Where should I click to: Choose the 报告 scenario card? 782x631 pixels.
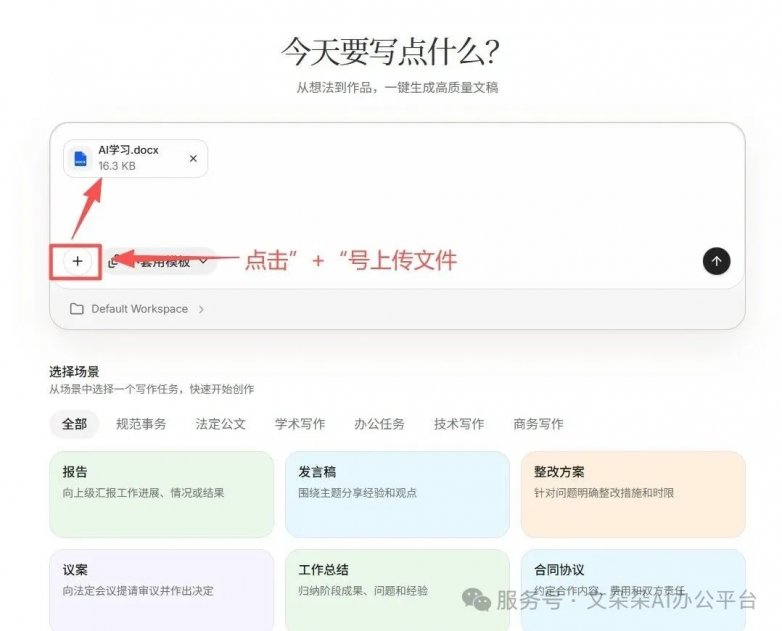coord(162,494)
